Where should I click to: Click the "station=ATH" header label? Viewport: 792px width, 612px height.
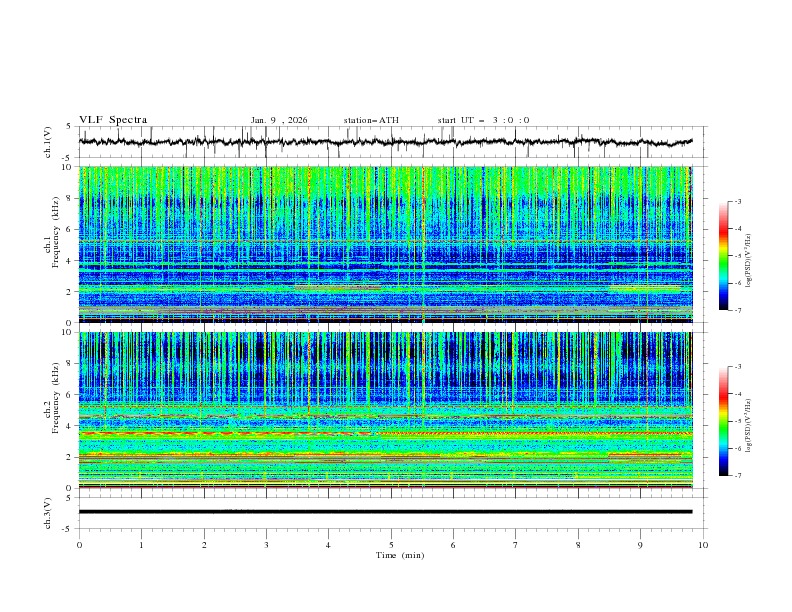pos(371,120)
